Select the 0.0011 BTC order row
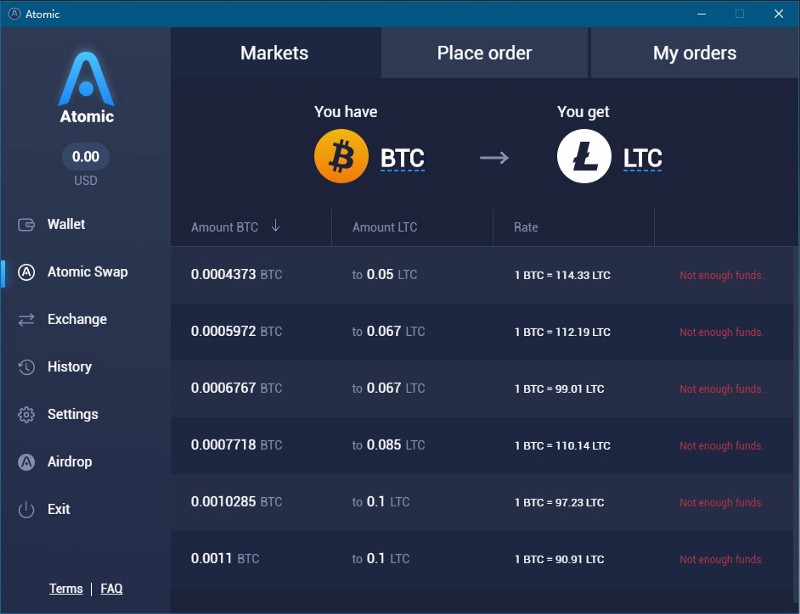800x614 pixels. point(482,559)
